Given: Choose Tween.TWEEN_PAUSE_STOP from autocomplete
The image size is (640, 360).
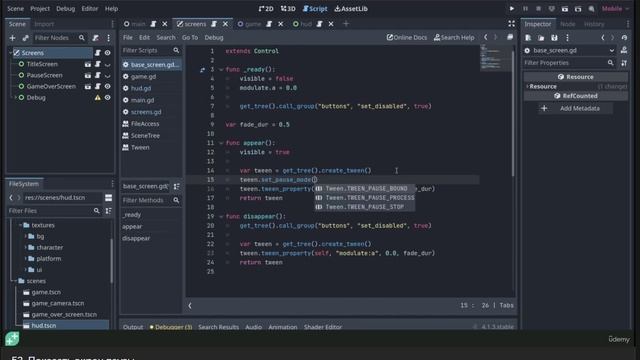Looking at the screenshot, I should (365, 207).
